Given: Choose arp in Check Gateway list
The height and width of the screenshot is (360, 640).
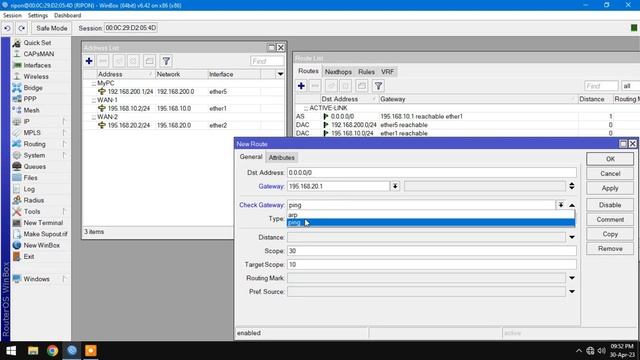Looking at the screenshot, I should [x=431, y=215].
